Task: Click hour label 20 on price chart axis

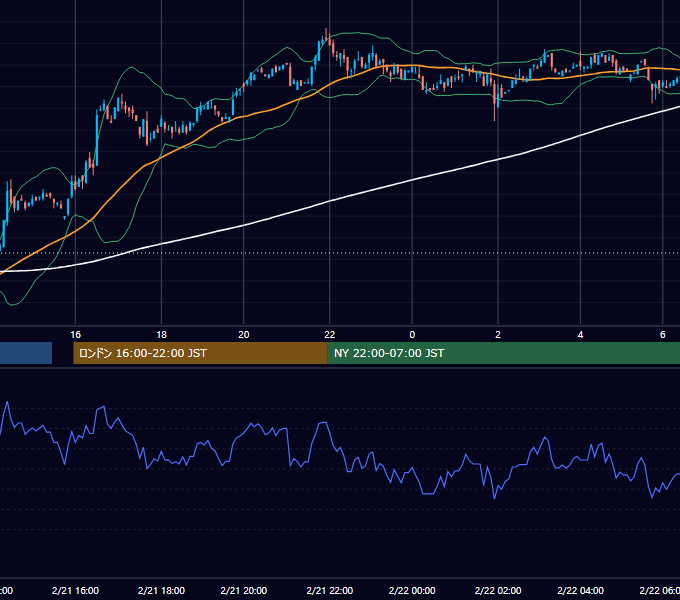Action: click(244, 334)
